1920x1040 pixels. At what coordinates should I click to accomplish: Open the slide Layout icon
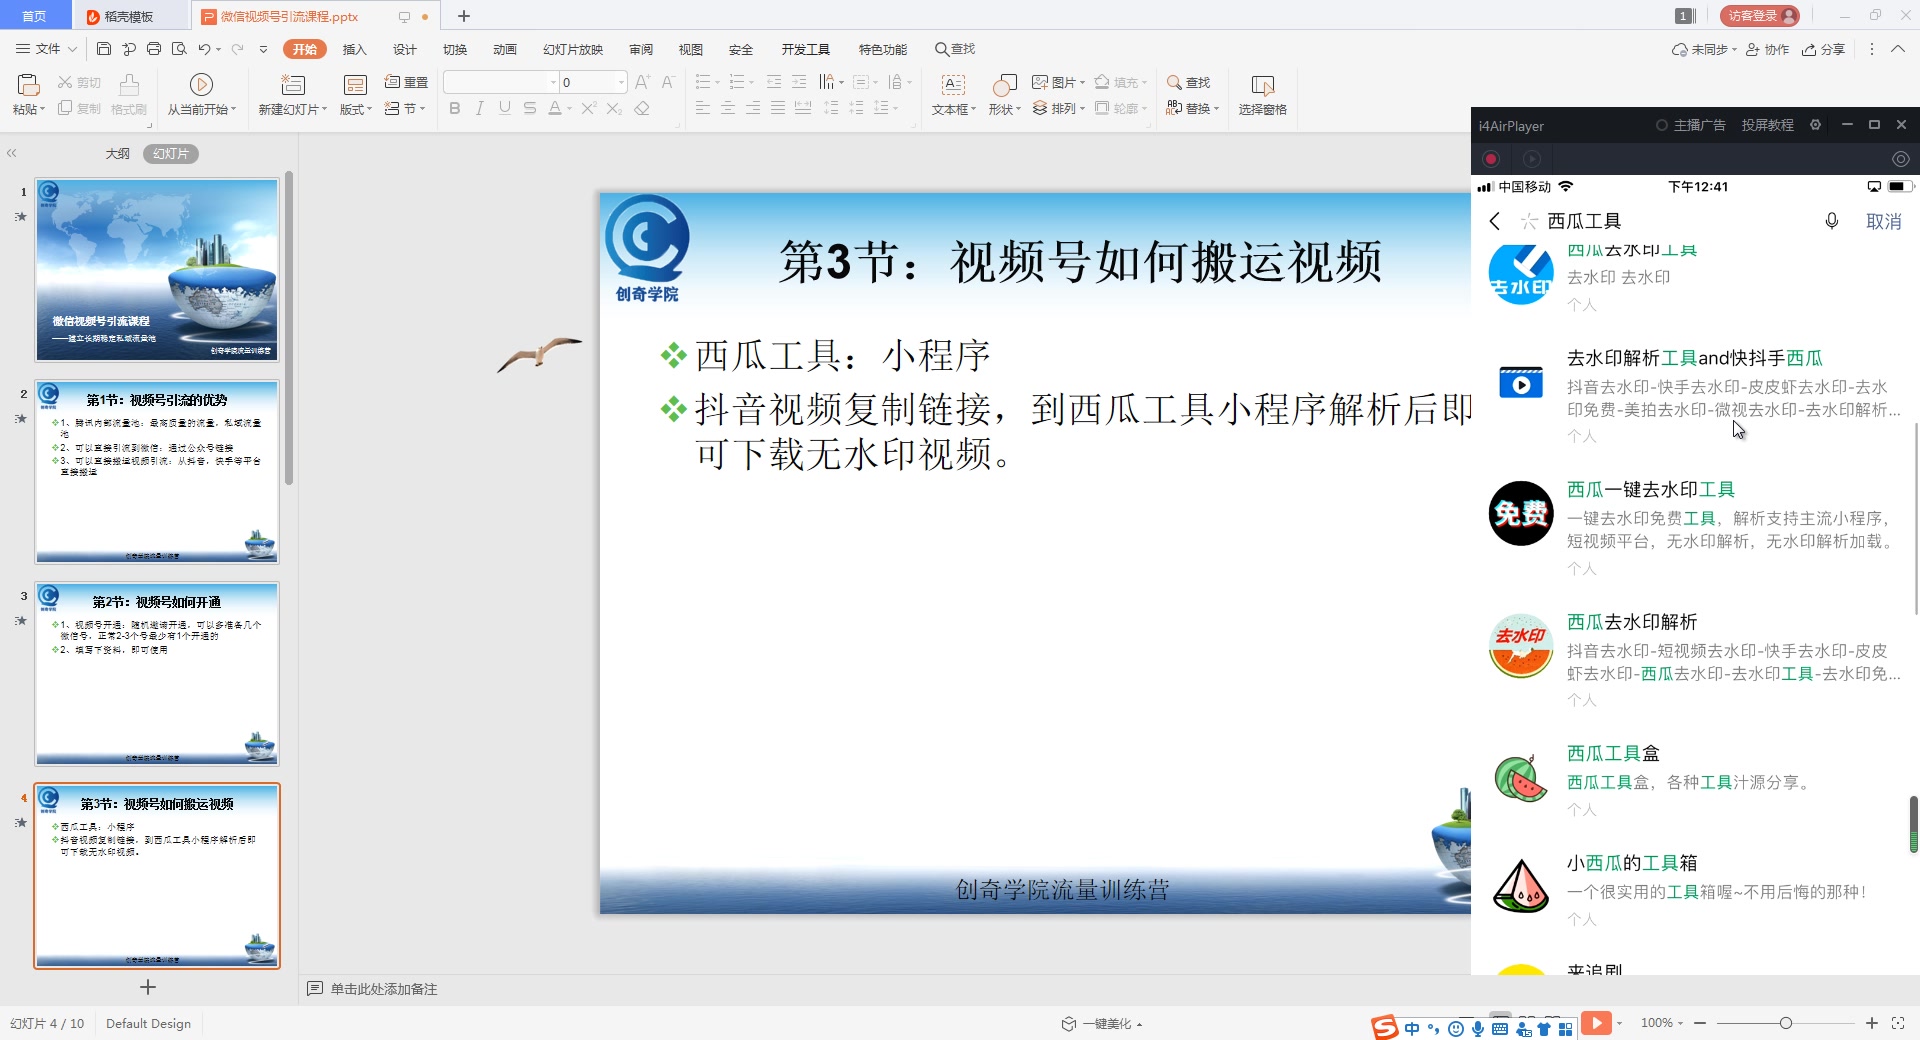tap(355, 85)
